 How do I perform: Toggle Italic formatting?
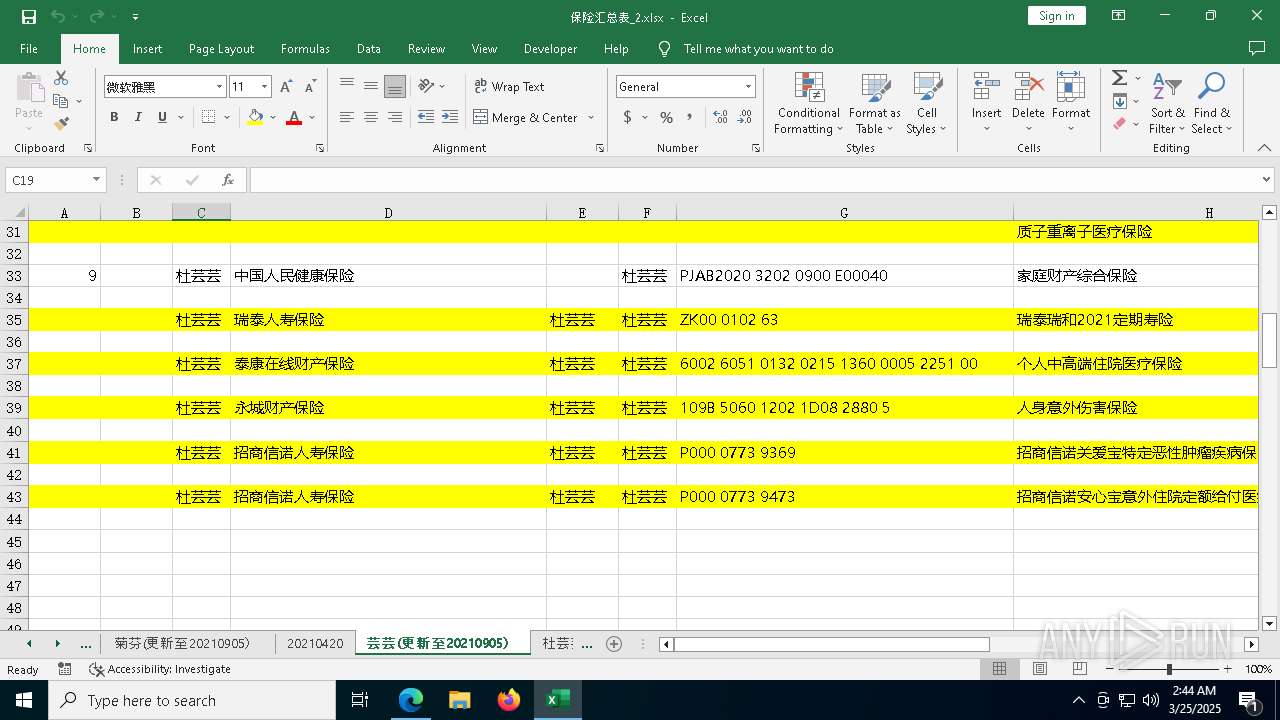(138, 117)
